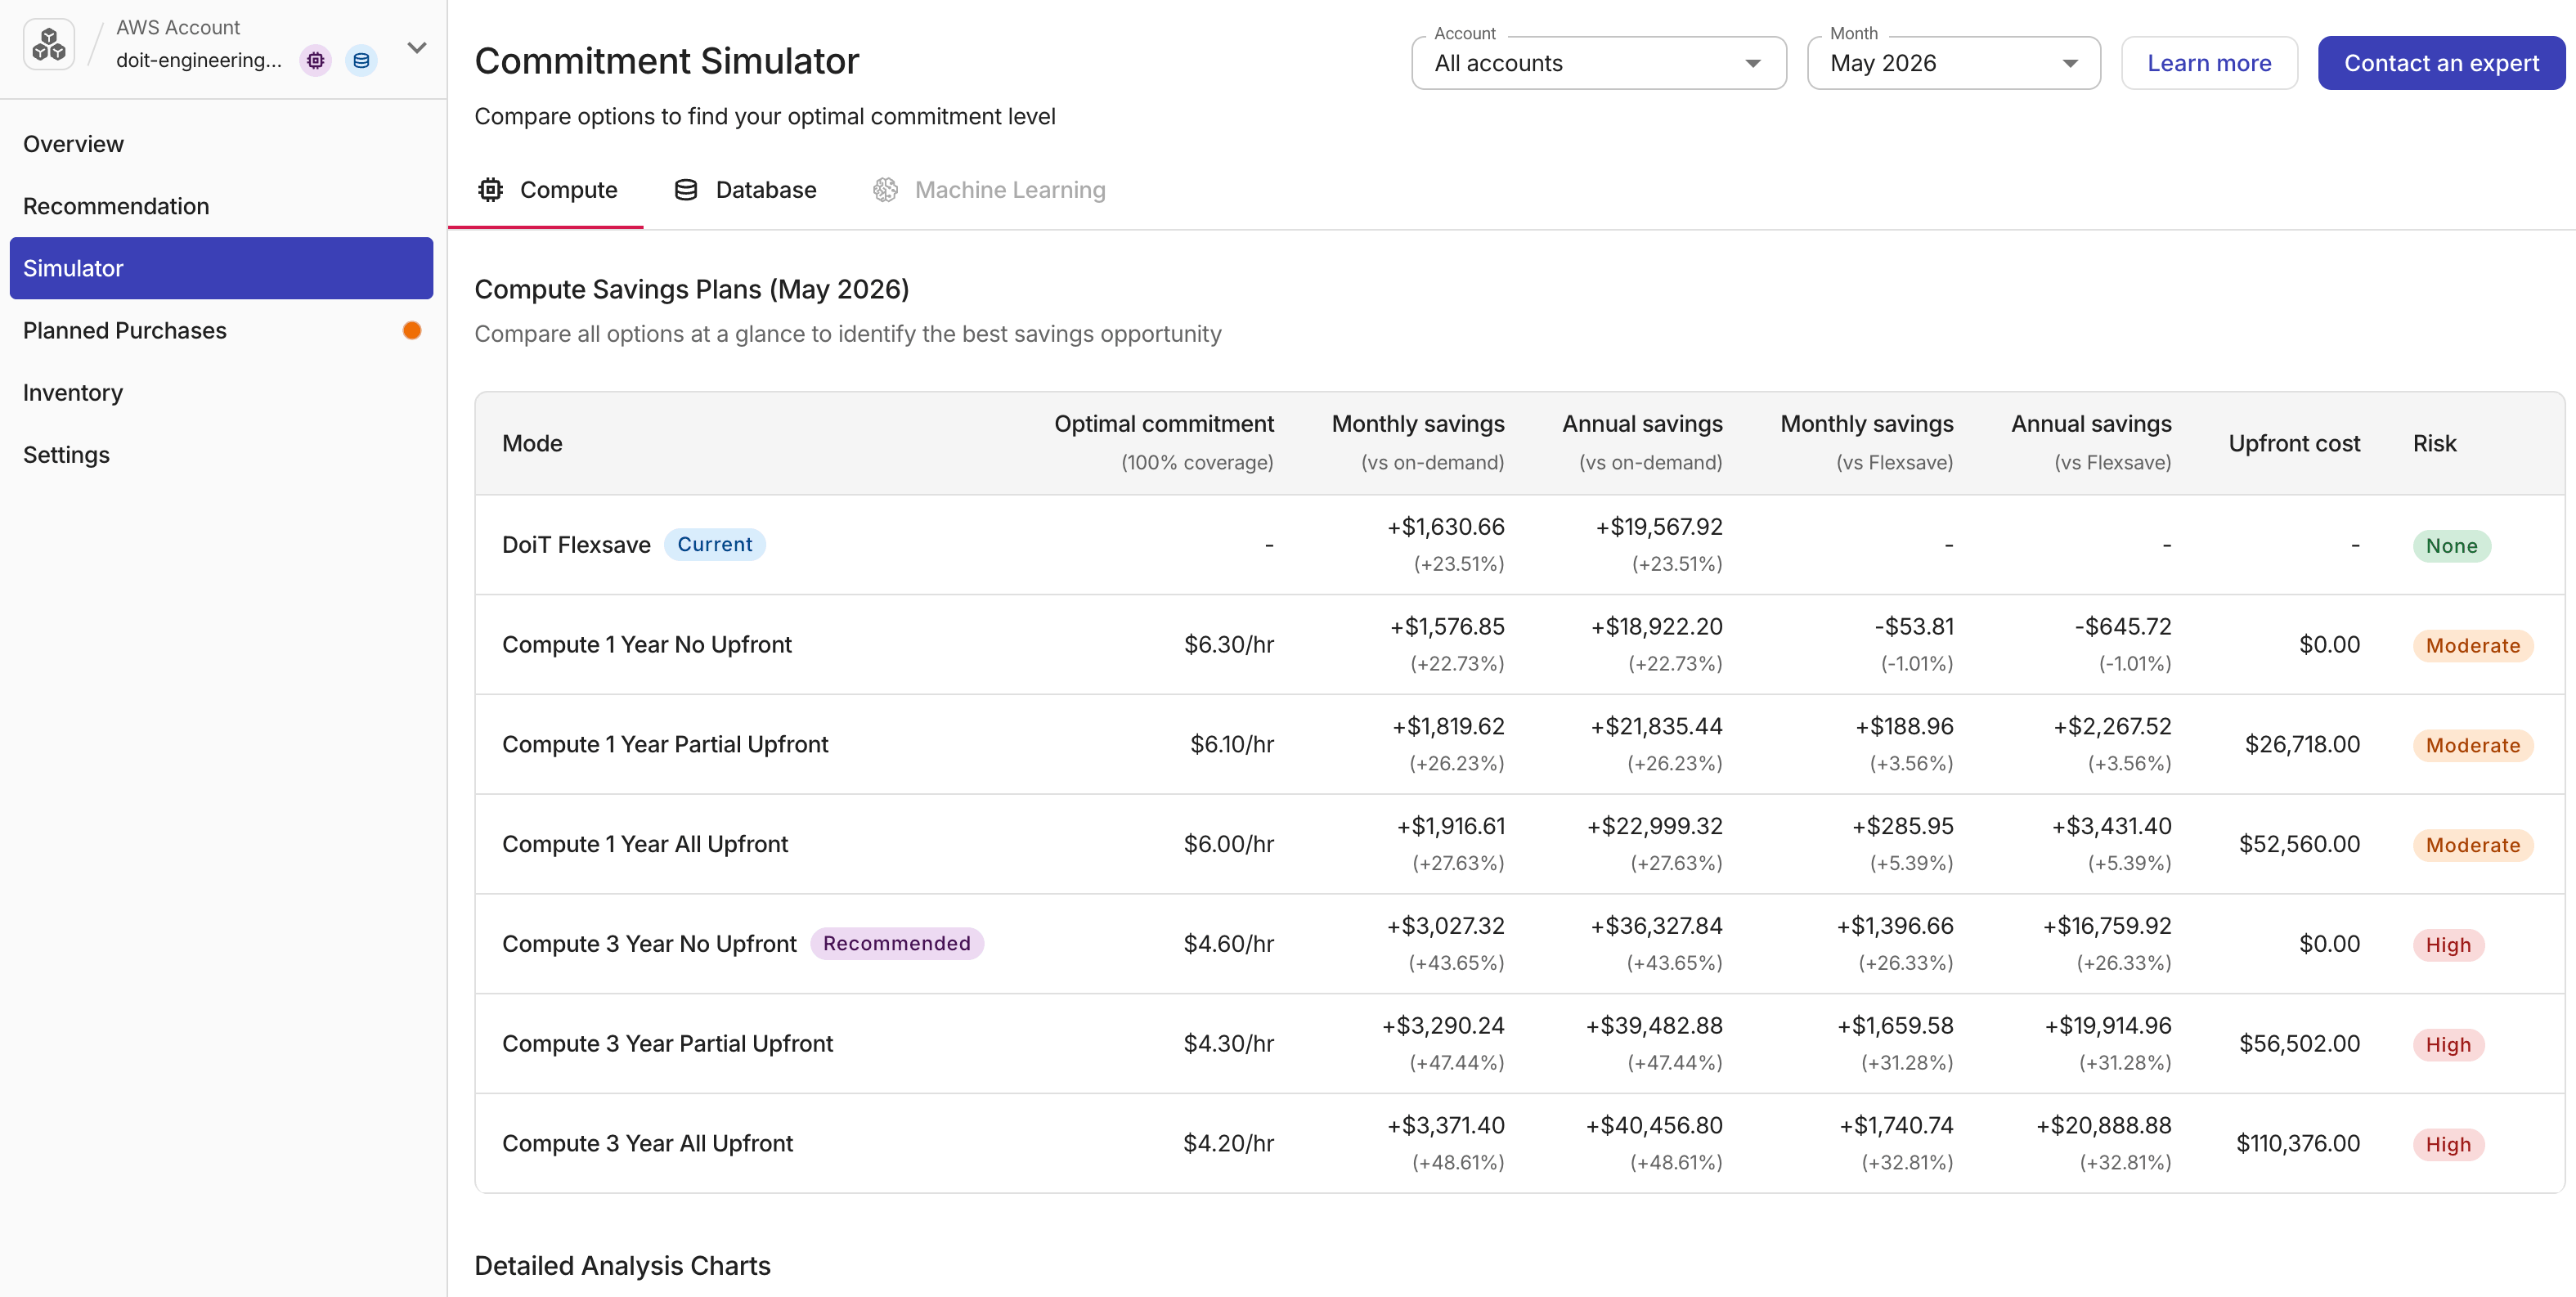Viewport: 2576px width, 1297px height.
Task: Click the Commitment Simulator page title
Action: coord(666,61)
